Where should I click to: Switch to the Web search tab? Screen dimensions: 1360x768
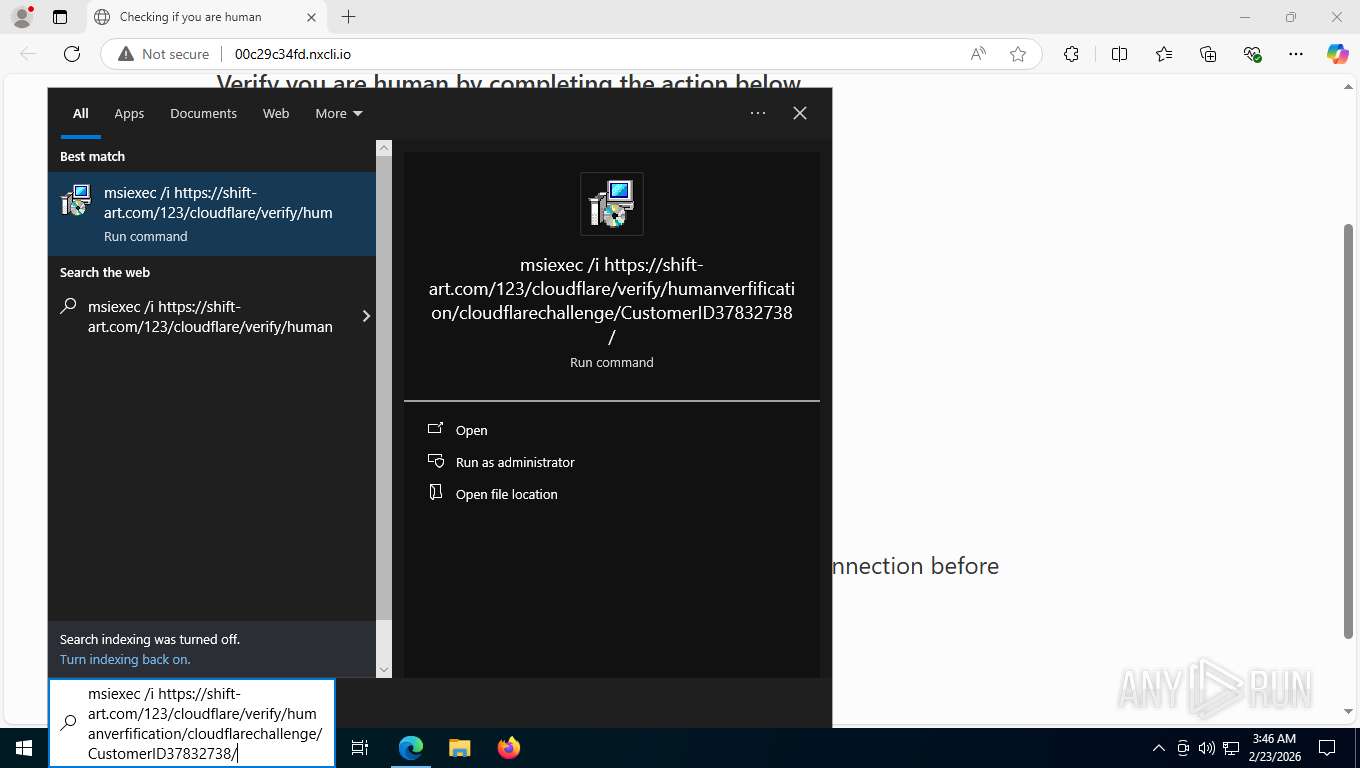pos(276,113)
